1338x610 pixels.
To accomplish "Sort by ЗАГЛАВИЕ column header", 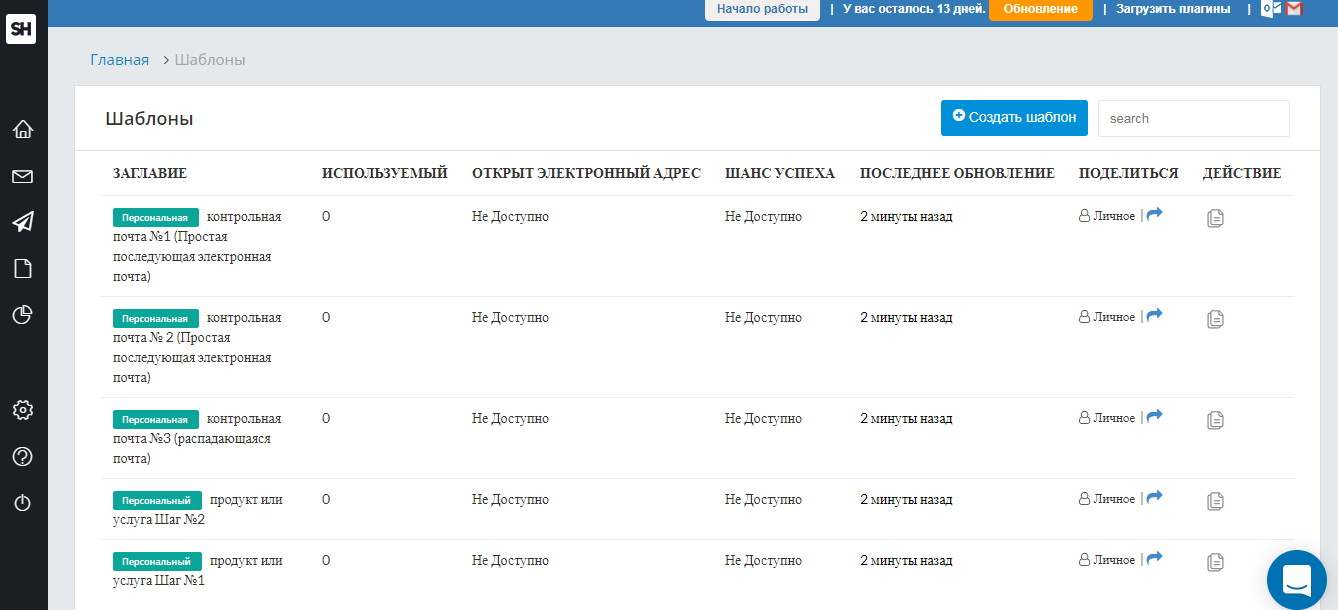I will click(x=150, y=173).
